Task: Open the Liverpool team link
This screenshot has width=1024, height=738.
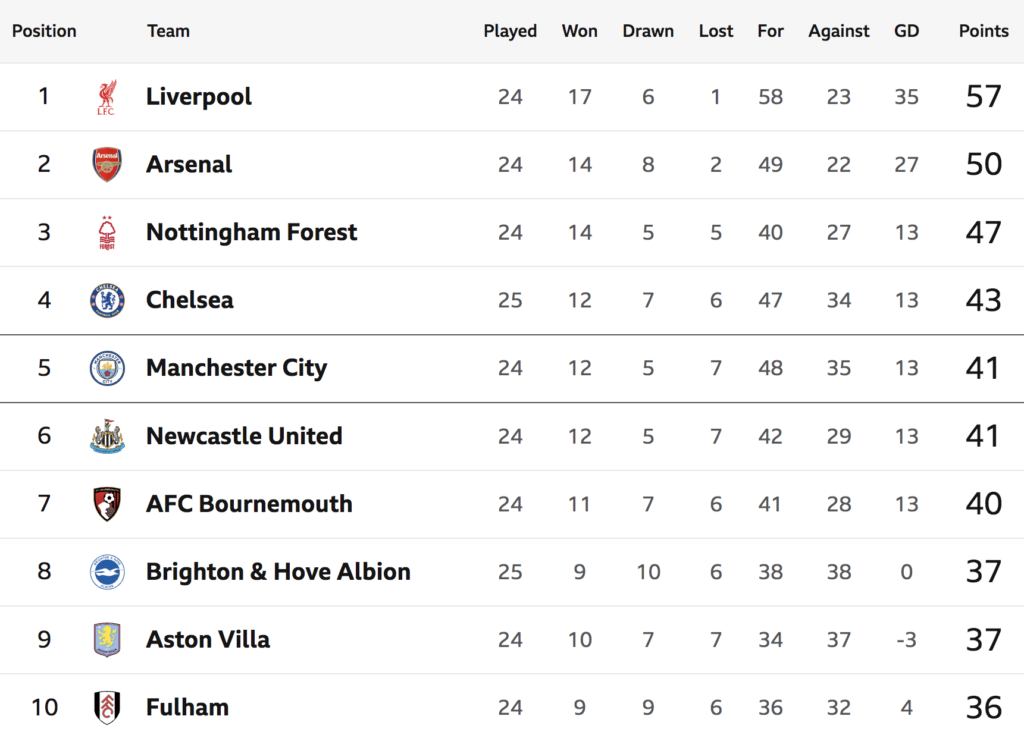Action: (x=198, y=97)
